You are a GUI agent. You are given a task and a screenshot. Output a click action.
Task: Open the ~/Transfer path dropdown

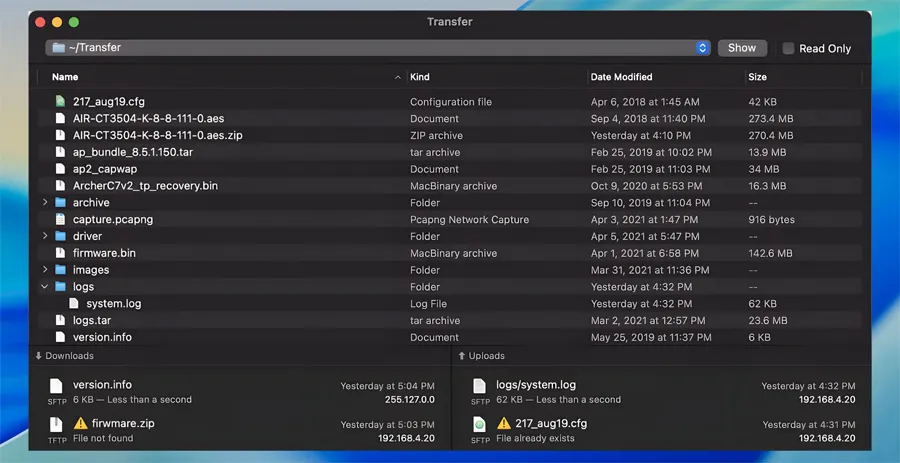coord(702,48)
